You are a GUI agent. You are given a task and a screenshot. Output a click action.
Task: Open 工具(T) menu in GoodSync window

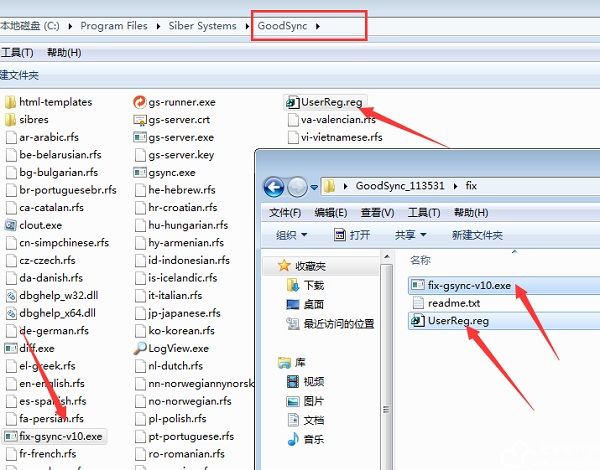point(17,52)
